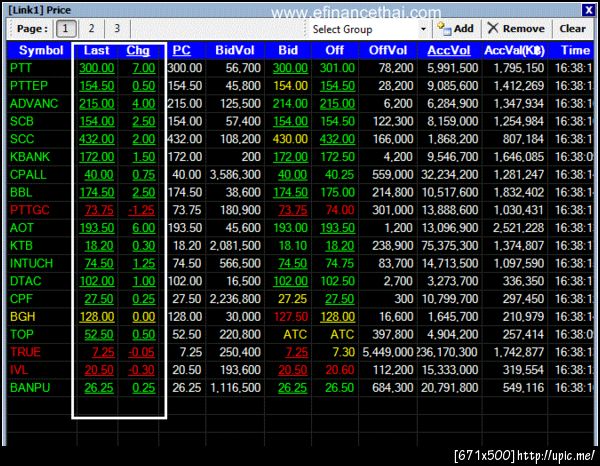Click KBANK BidVol 200
600x466 pixels.
[250, 157]
